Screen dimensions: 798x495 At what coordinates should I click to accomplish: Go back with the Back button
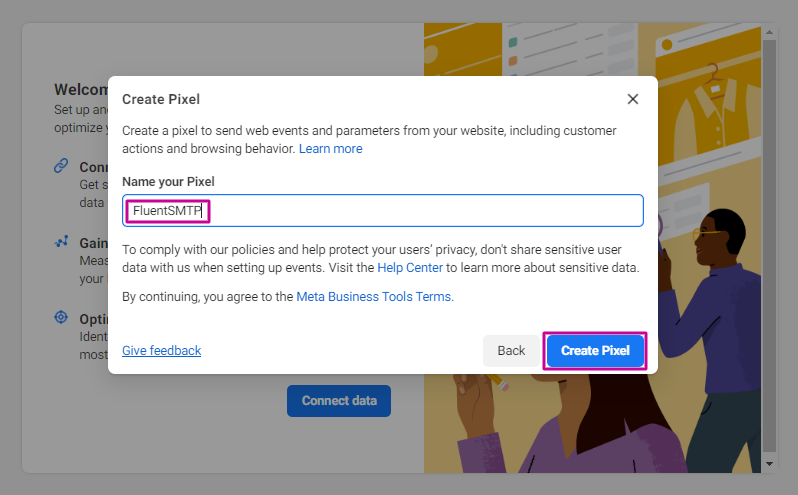point(511,351)
